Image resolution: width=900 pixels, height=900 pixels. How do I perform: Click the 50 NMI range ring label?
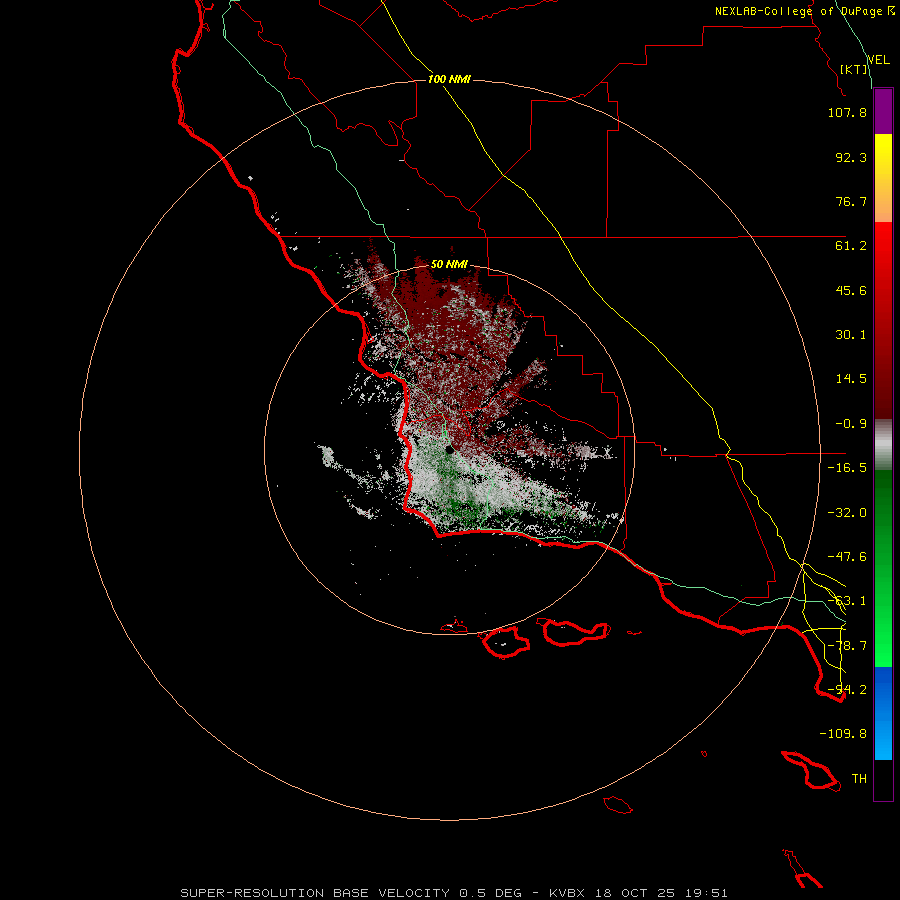449,265
